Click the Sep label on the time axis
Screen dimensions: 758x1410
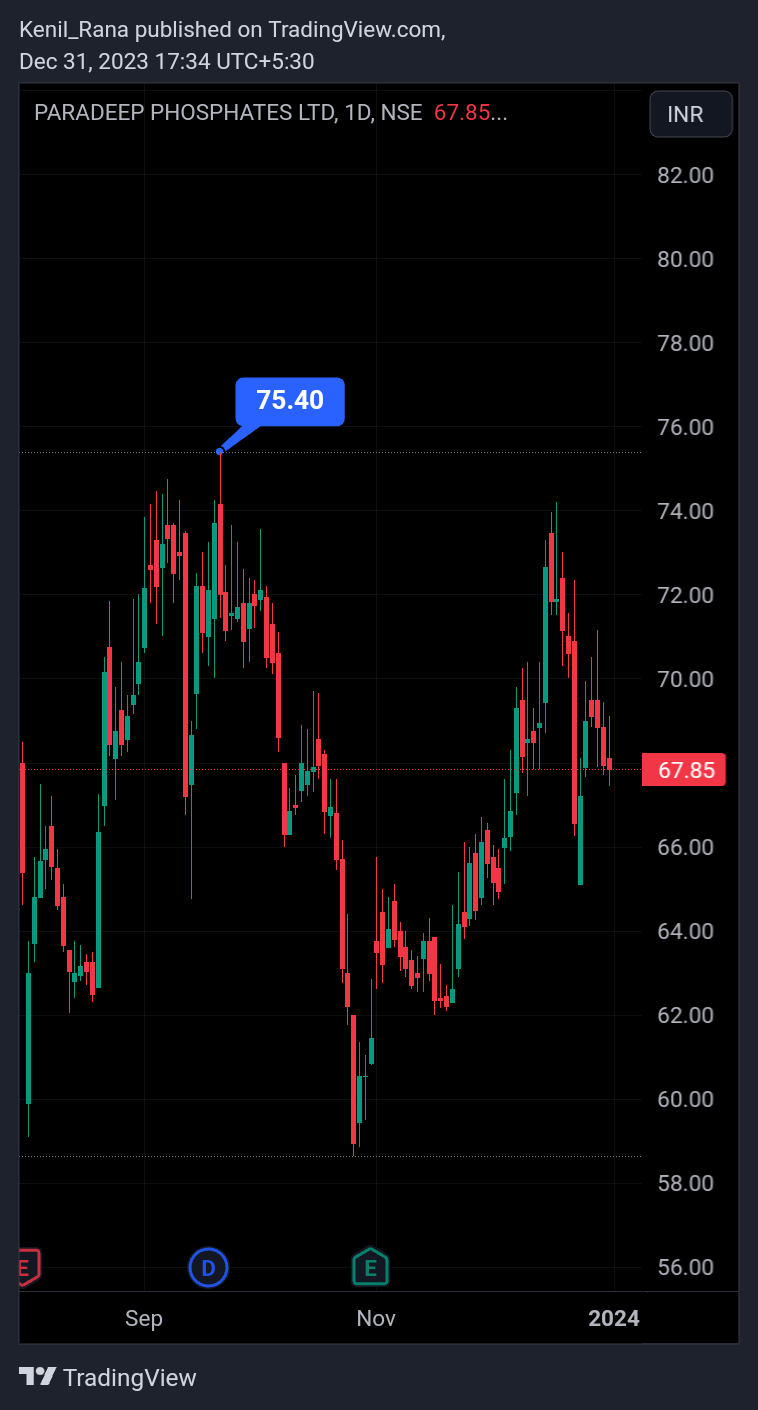tap(144, 1319)
